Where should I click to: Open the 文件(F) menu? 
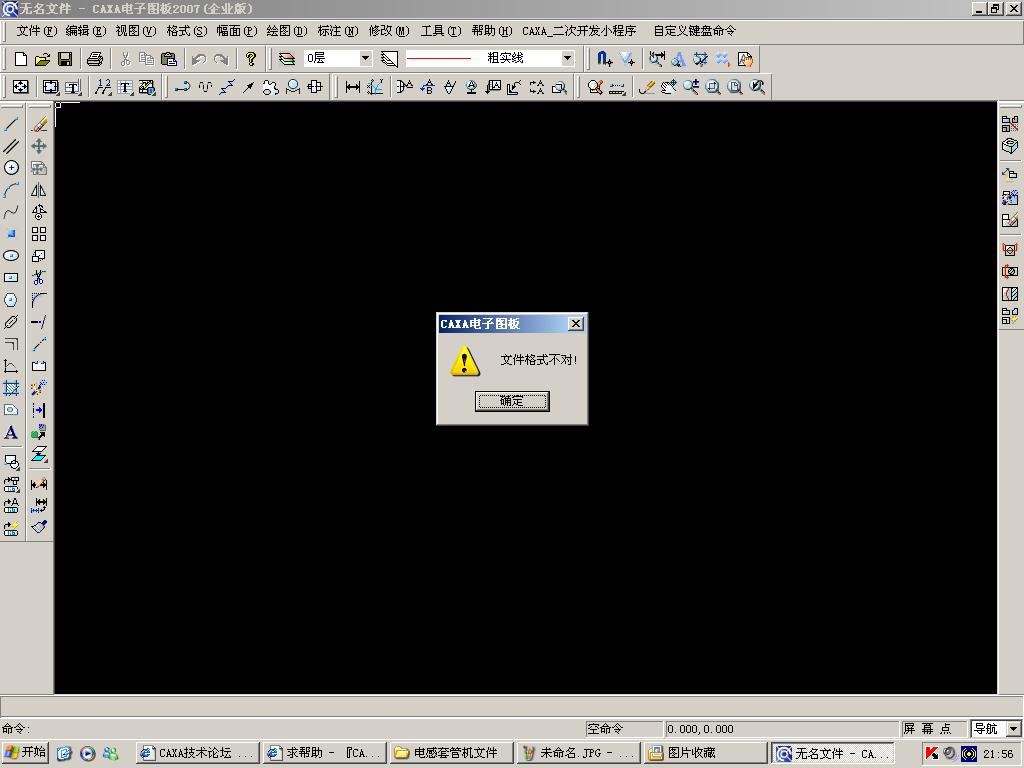36,31
